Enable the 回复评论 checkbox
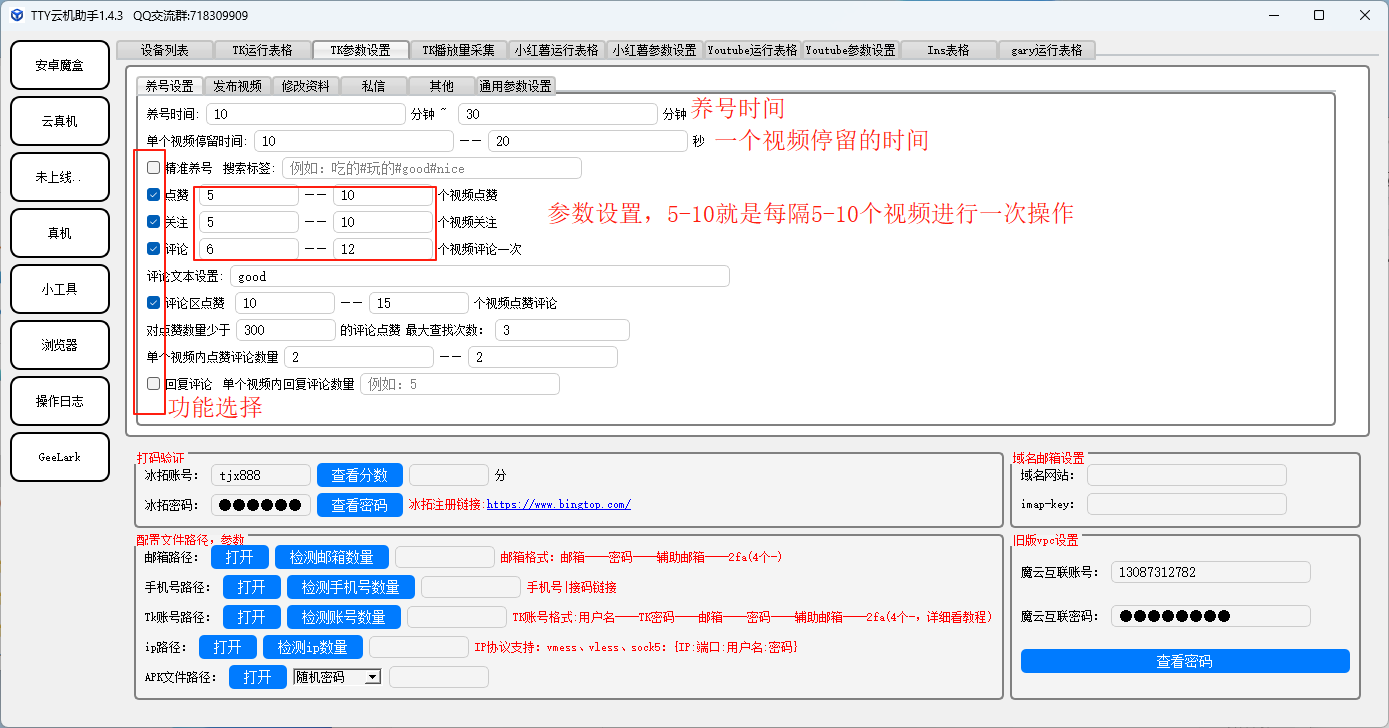 (x=153, y=384)
